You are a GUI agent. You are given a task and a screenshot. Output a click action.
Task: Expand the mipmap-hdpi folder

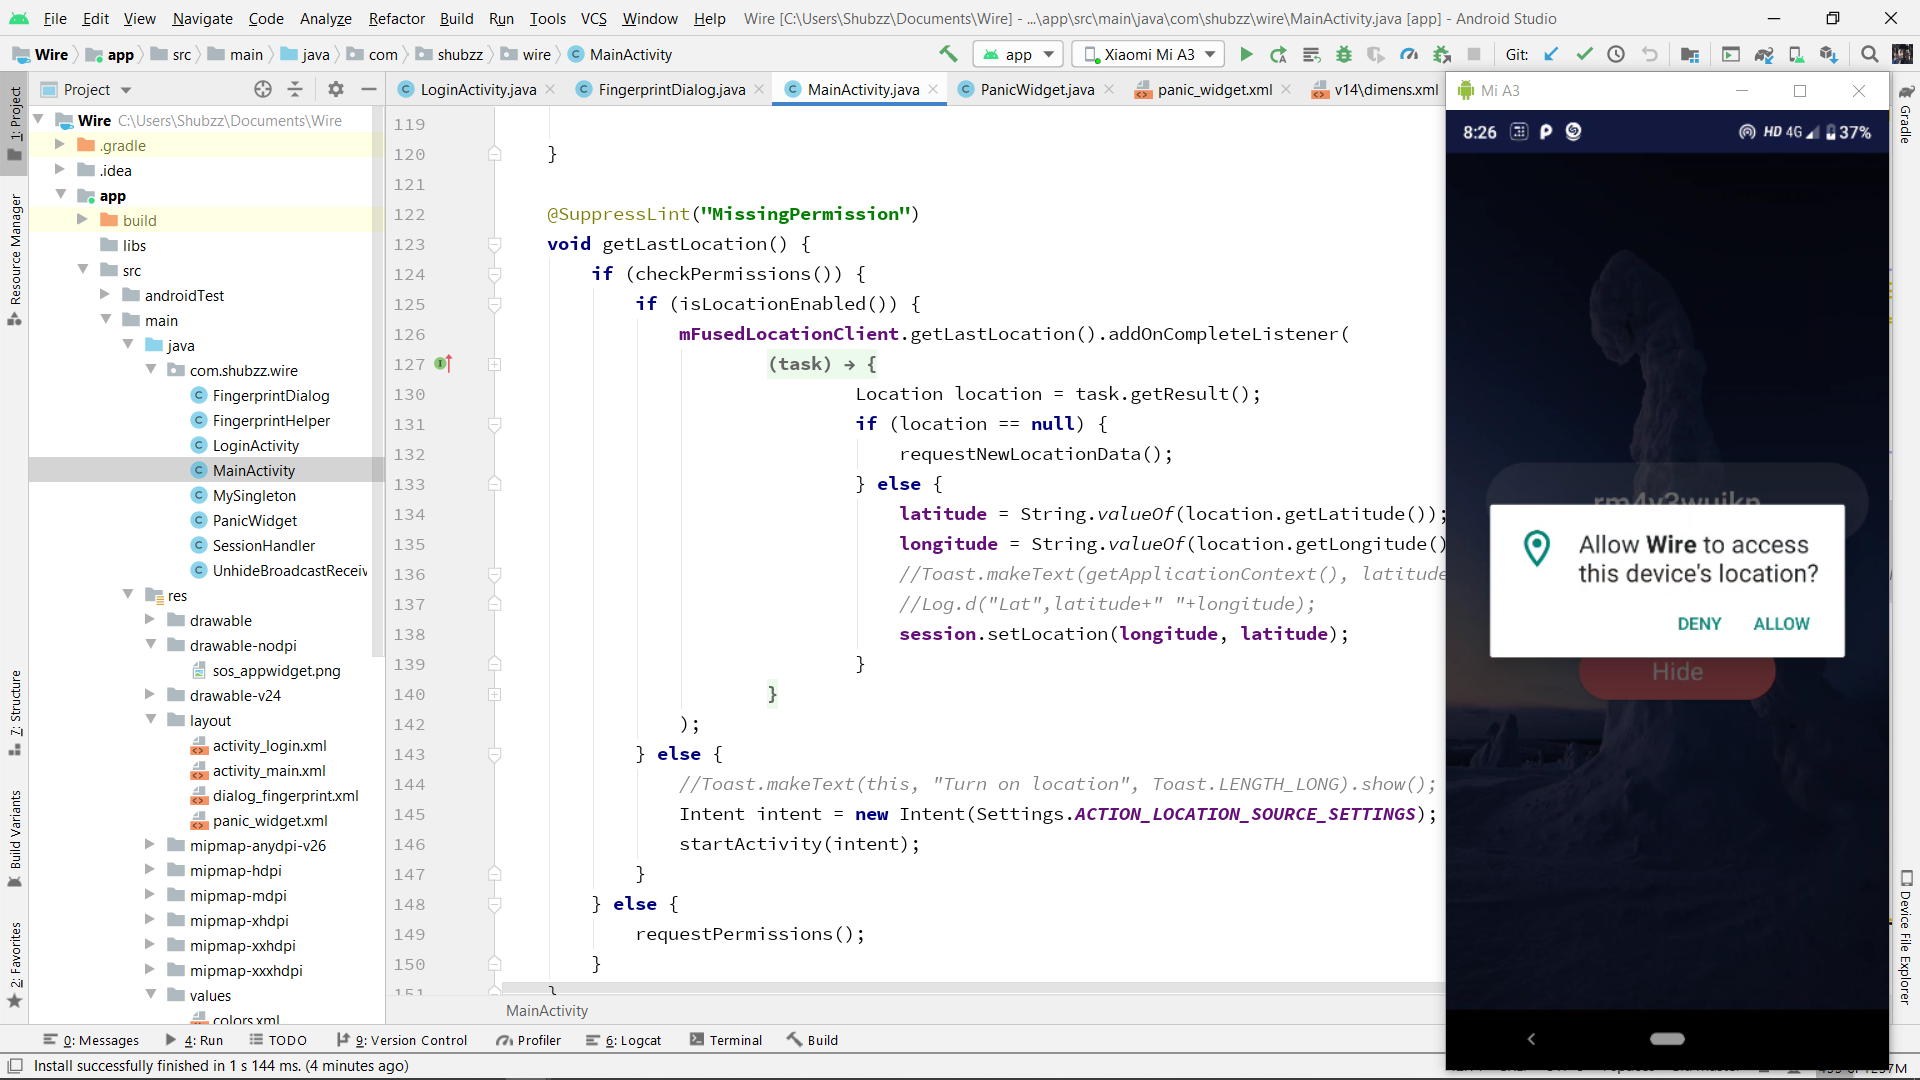click(x=151, y=870)
